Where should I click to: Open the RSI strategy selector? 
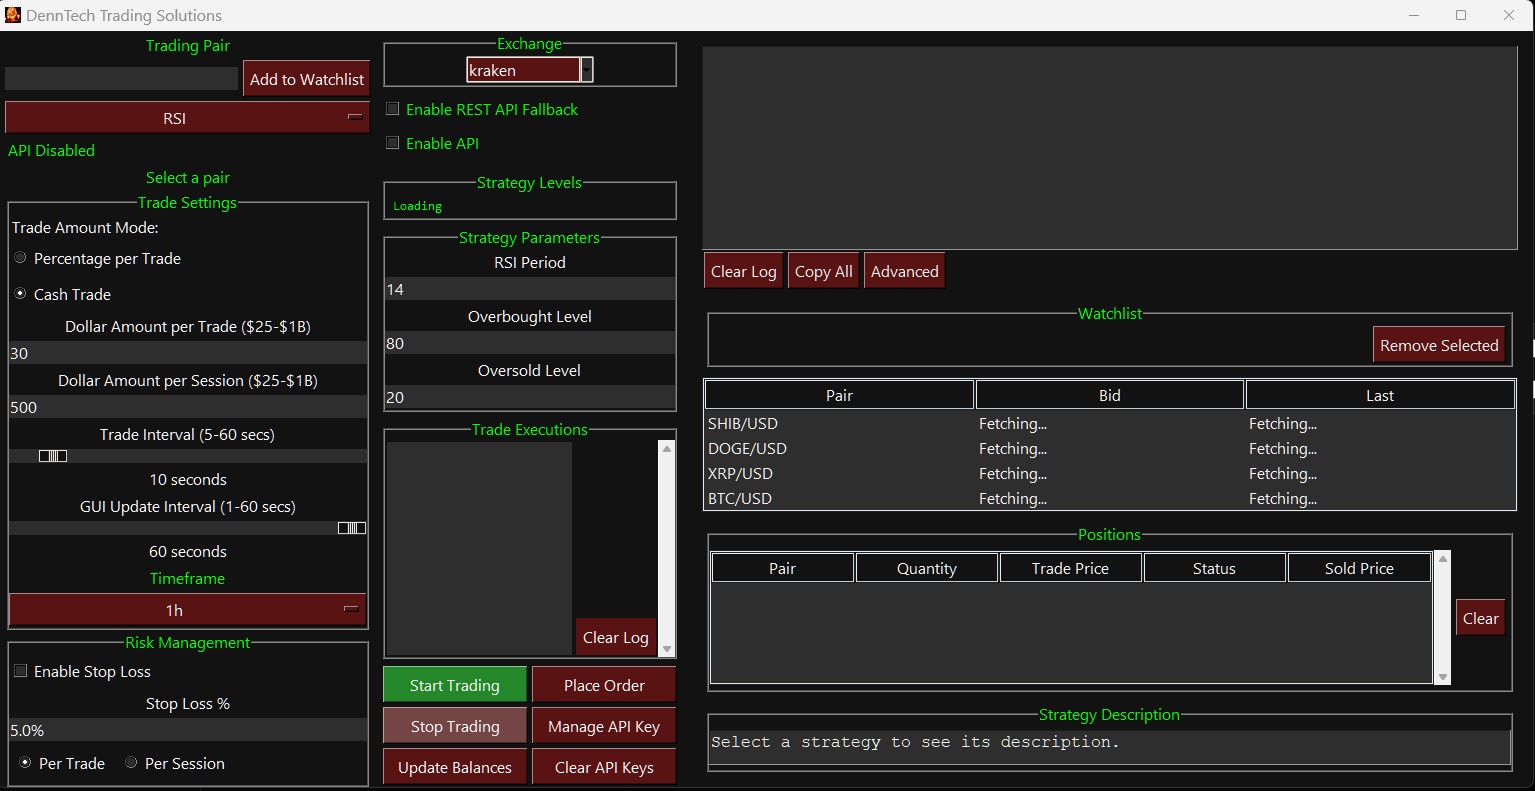187,117
